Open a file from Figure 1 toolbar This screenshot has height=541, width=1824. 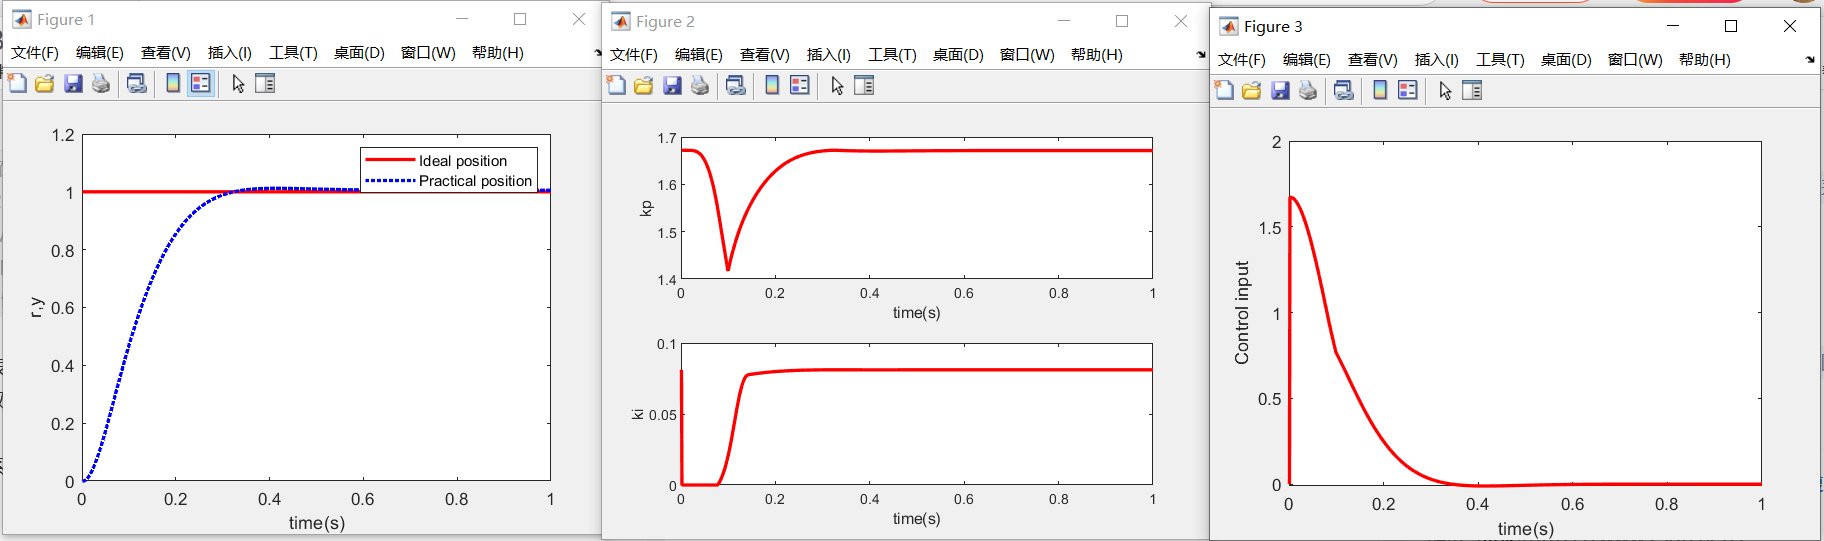45,84
